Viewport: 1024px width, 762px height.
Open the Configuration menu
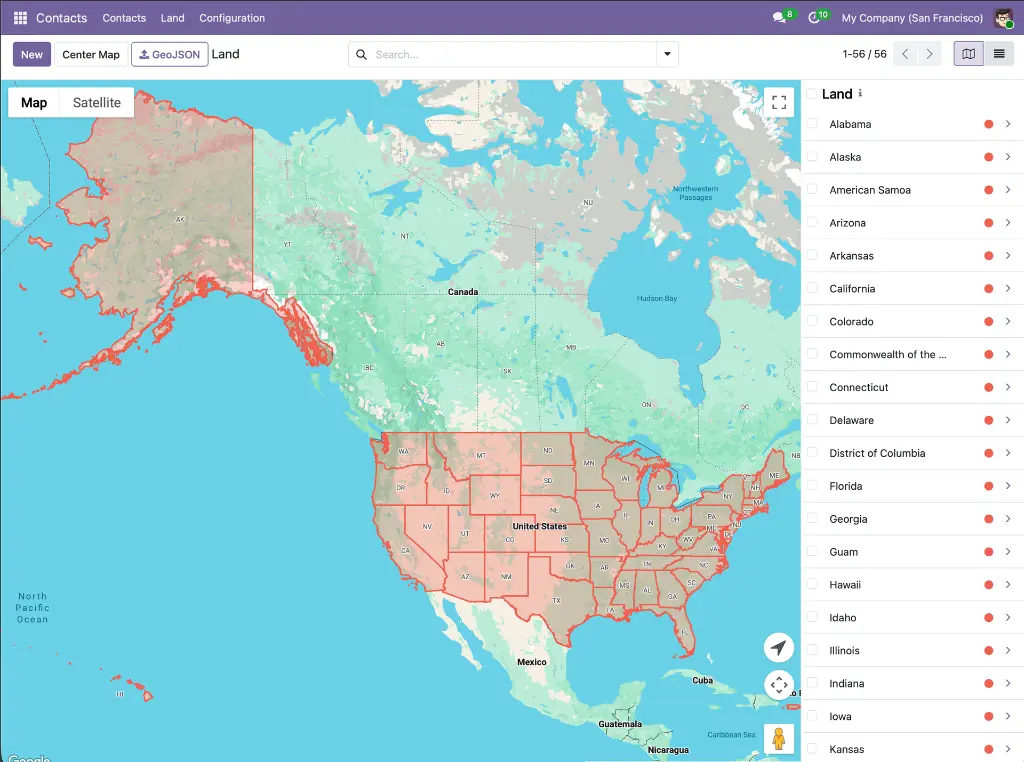[x=232, y=18]
